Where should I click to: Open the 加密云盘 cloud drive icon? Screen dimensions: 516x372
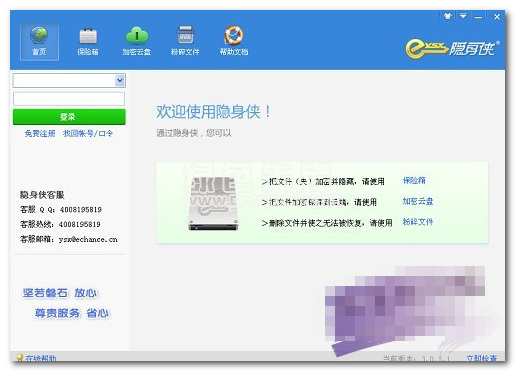pos(137,41)
